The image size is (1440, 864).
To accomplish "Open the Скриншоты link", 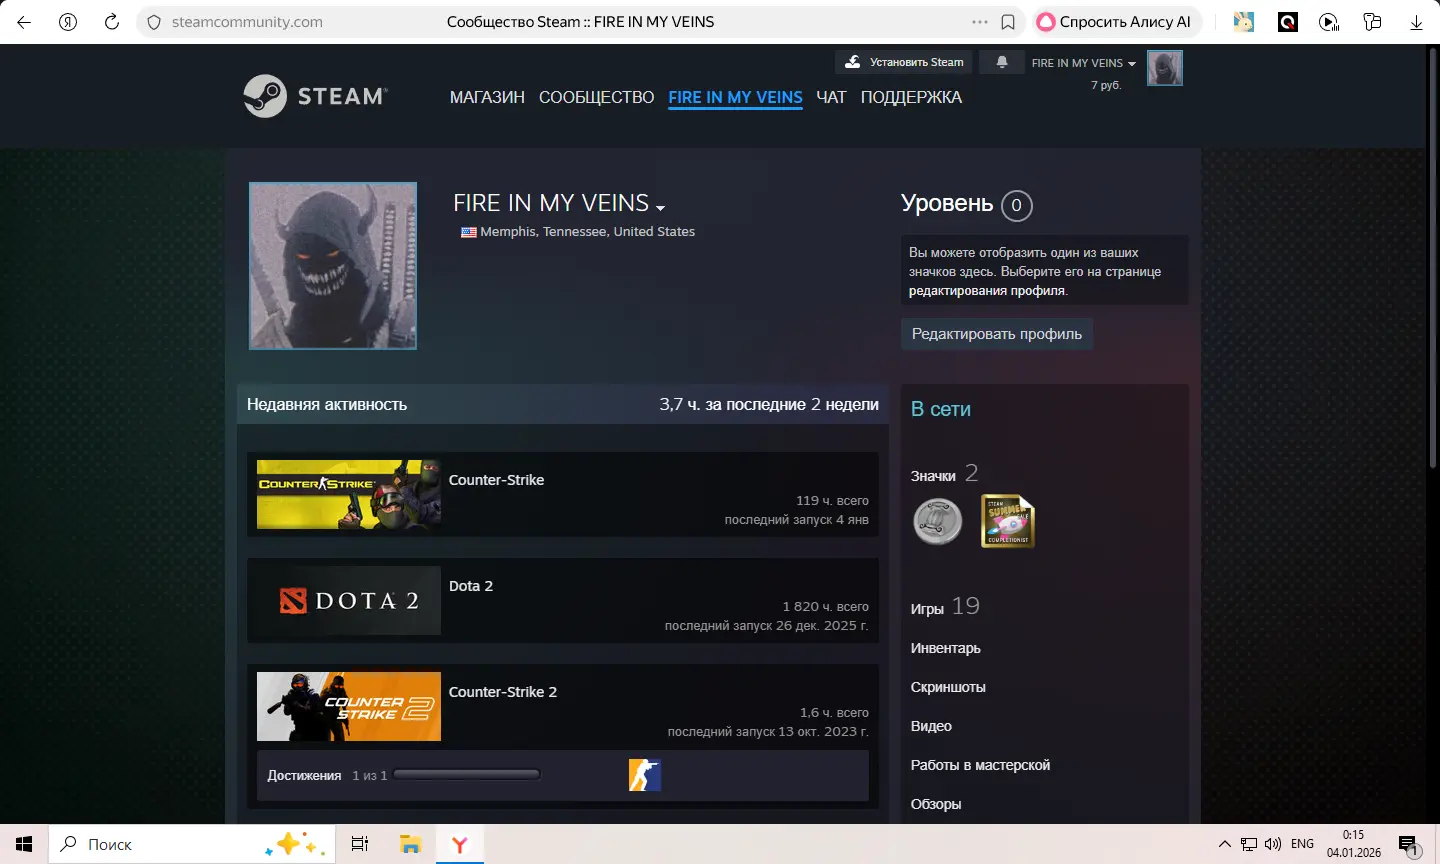I will pos(948,687).
